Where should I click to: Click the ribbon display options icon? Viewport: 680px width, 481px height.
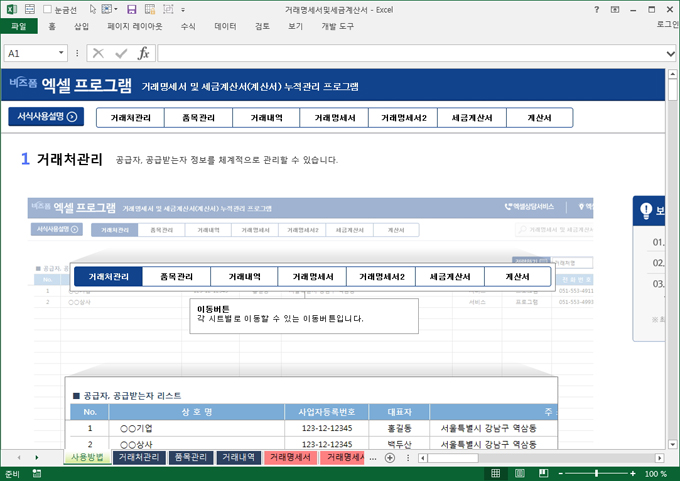tap(615, 9)
